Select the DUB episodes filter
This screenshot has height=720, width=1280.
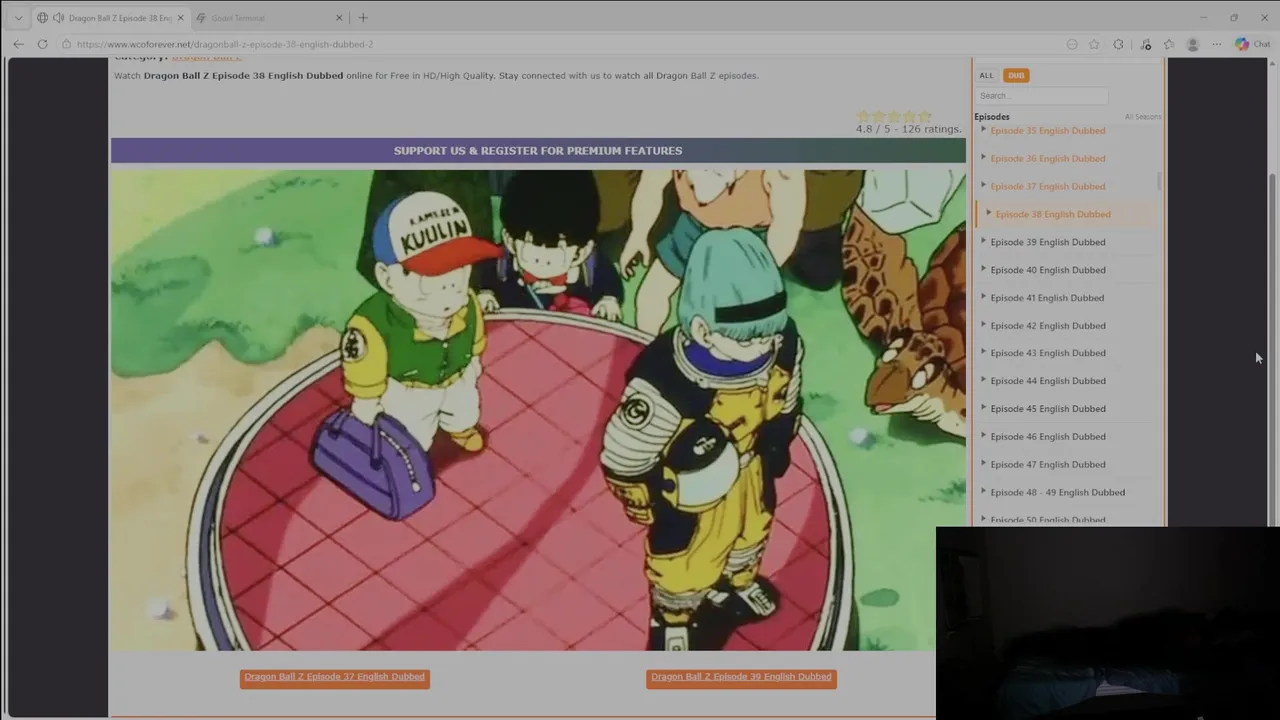click(x=1016, y=75)
